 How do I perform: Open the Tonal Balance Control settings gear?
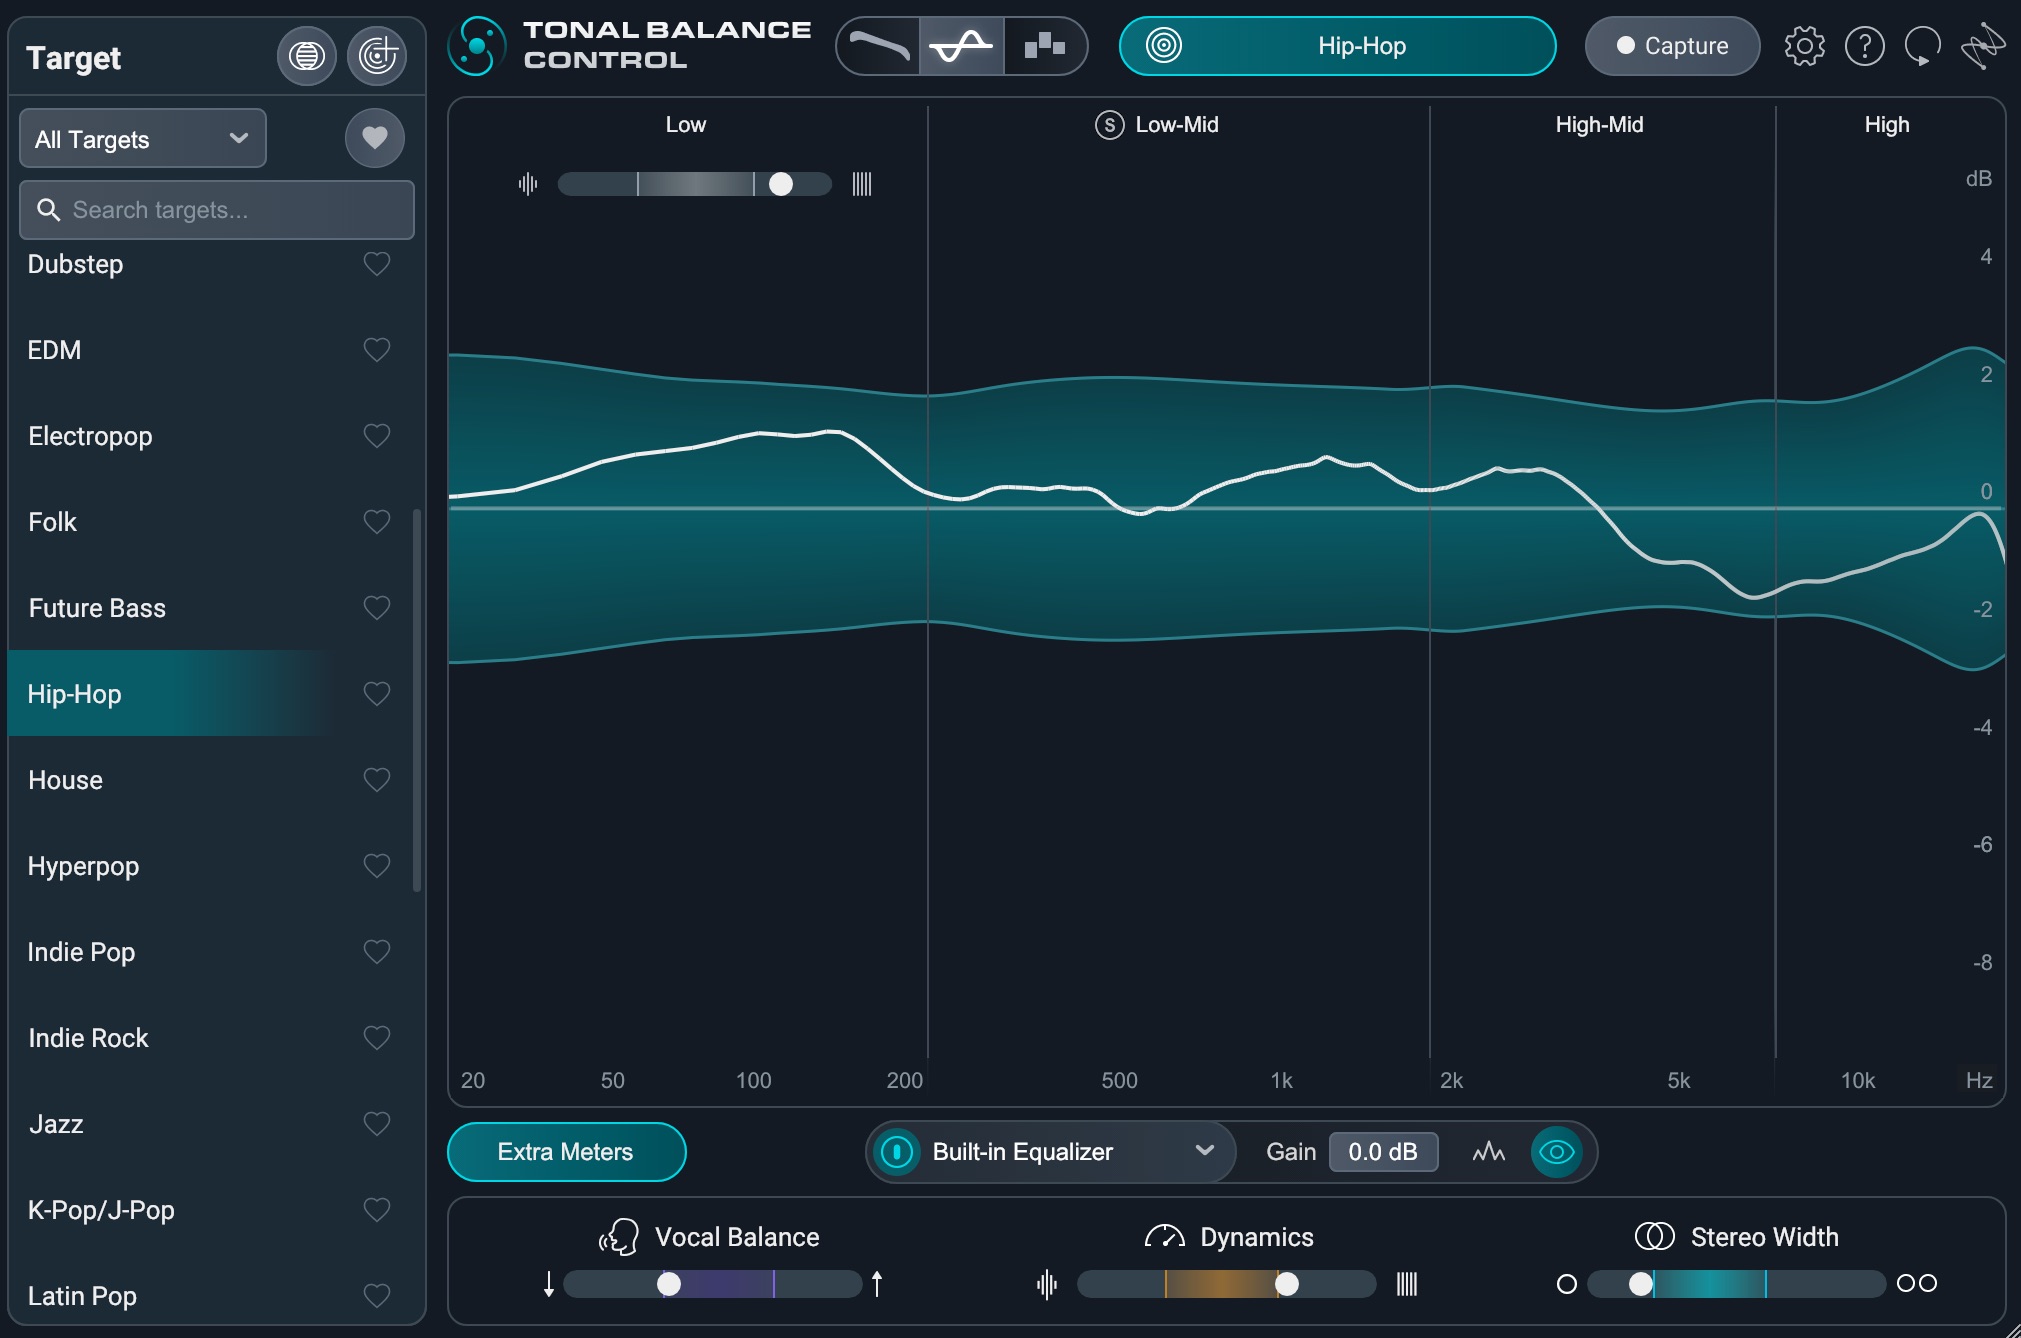(x=1806, y=46)
